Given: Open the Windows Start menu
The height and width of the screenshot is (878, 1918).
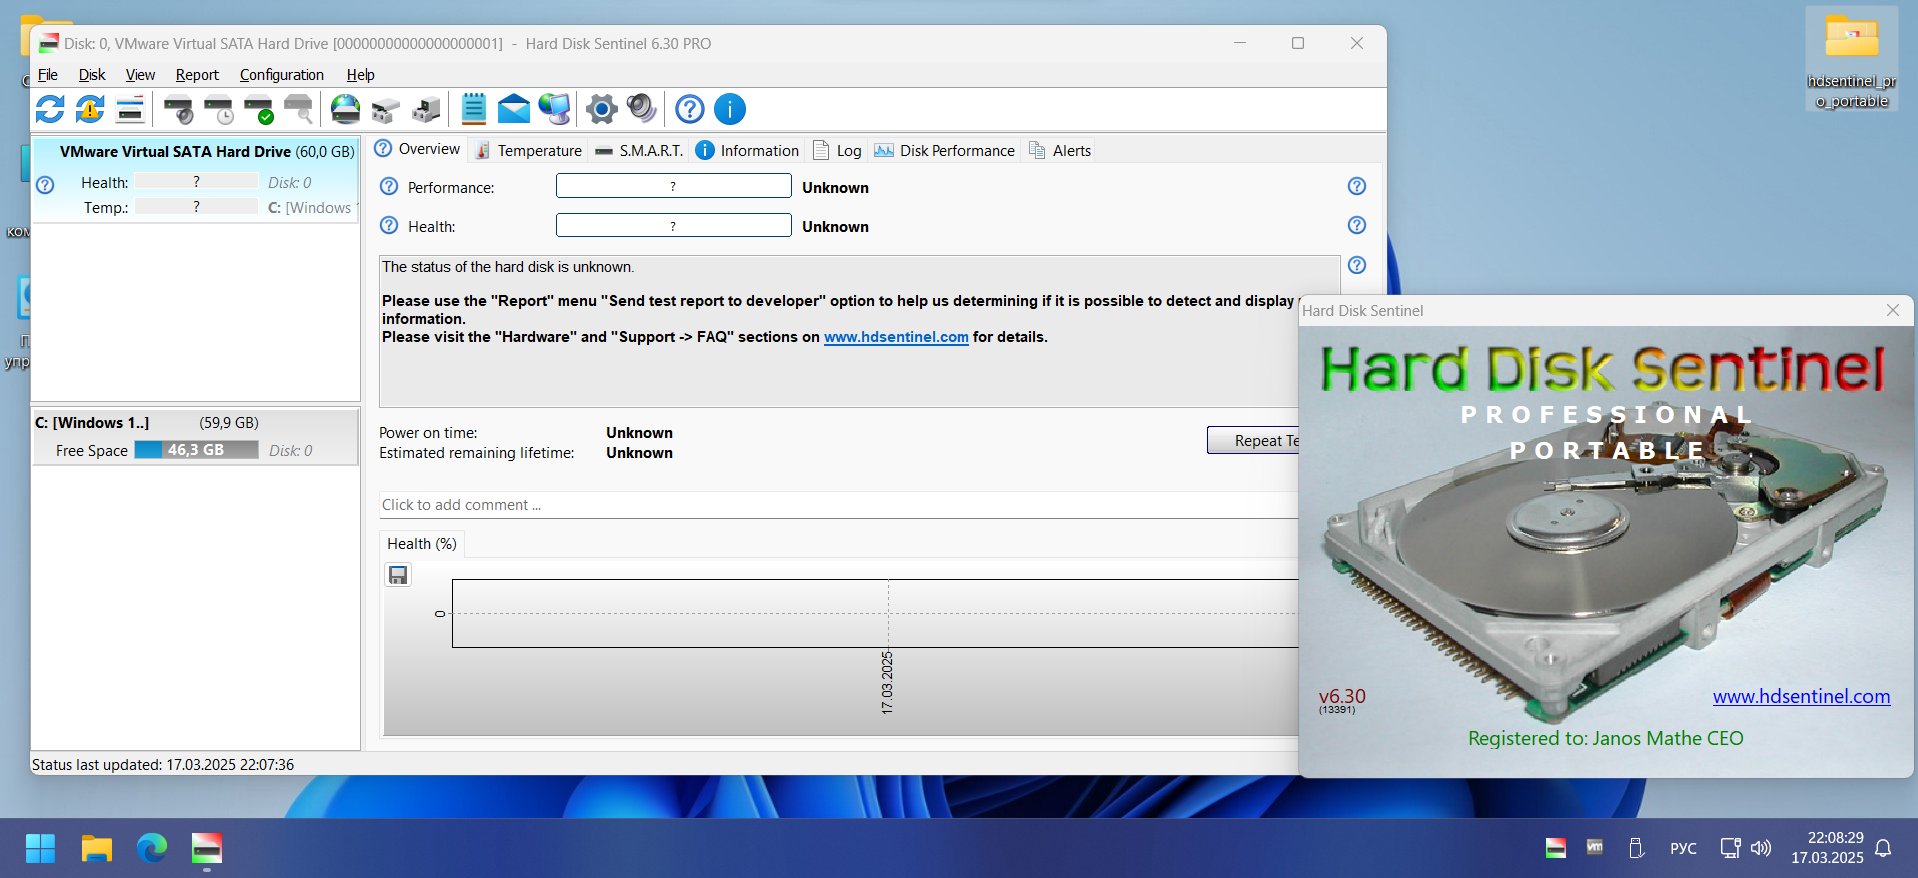Looking at the screenshot, I should click(x=40, y=849).
